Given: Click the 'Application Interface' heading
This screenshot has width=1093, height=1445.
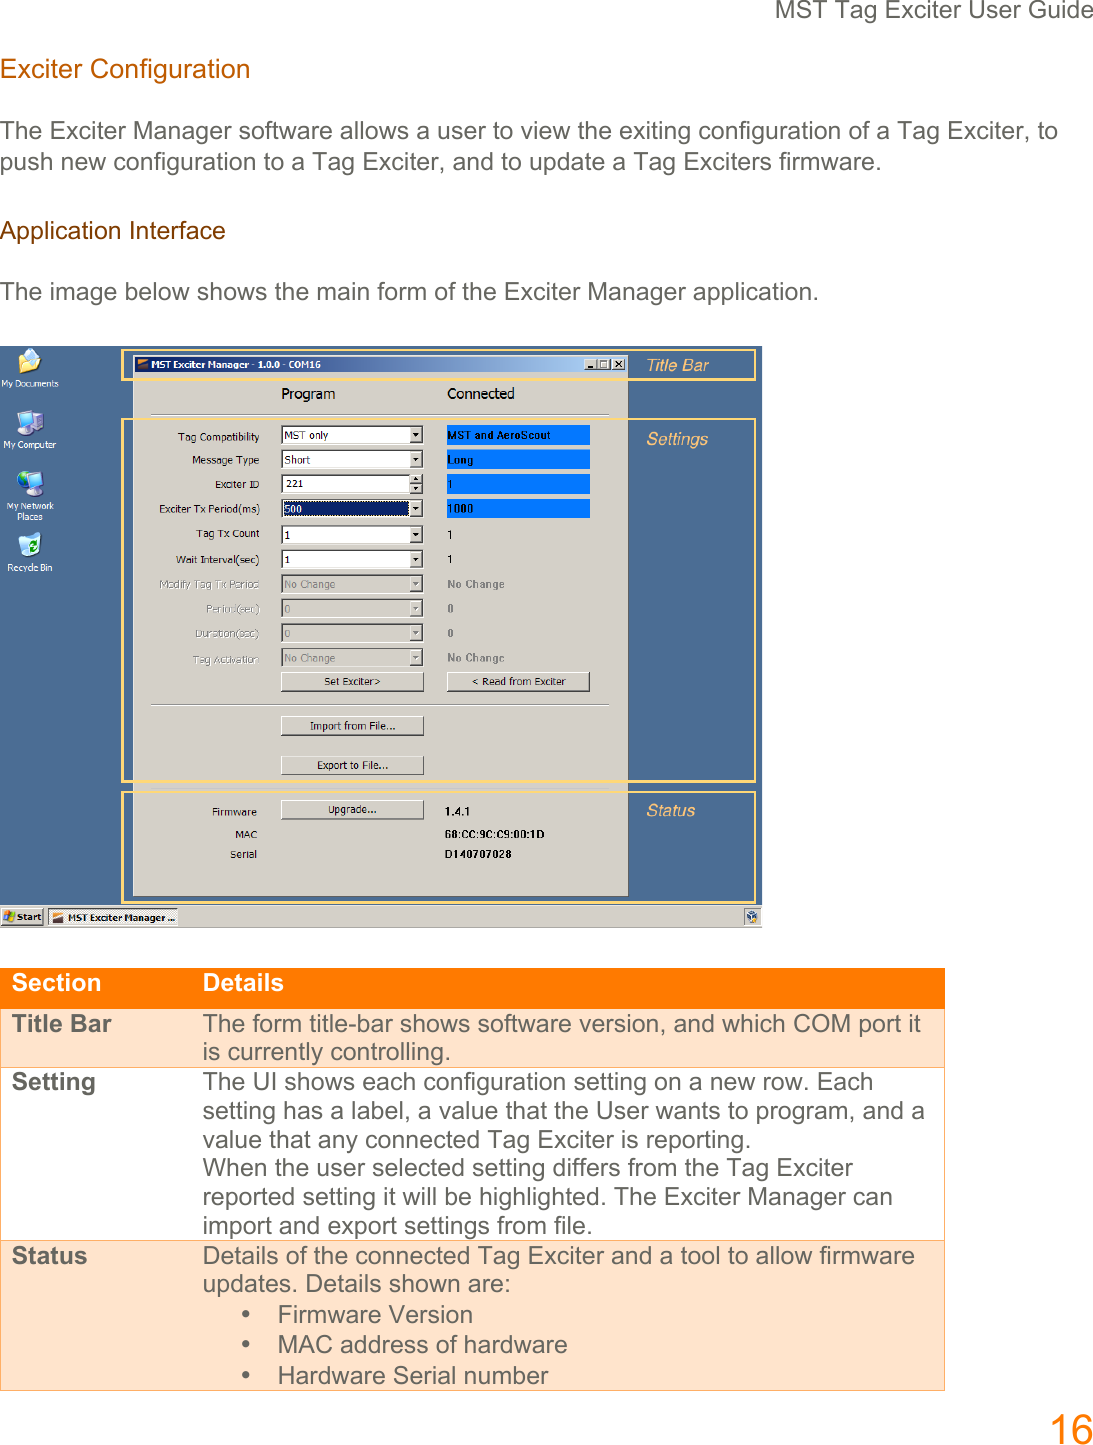Looking at the screenshot, I should coord(113,231).
